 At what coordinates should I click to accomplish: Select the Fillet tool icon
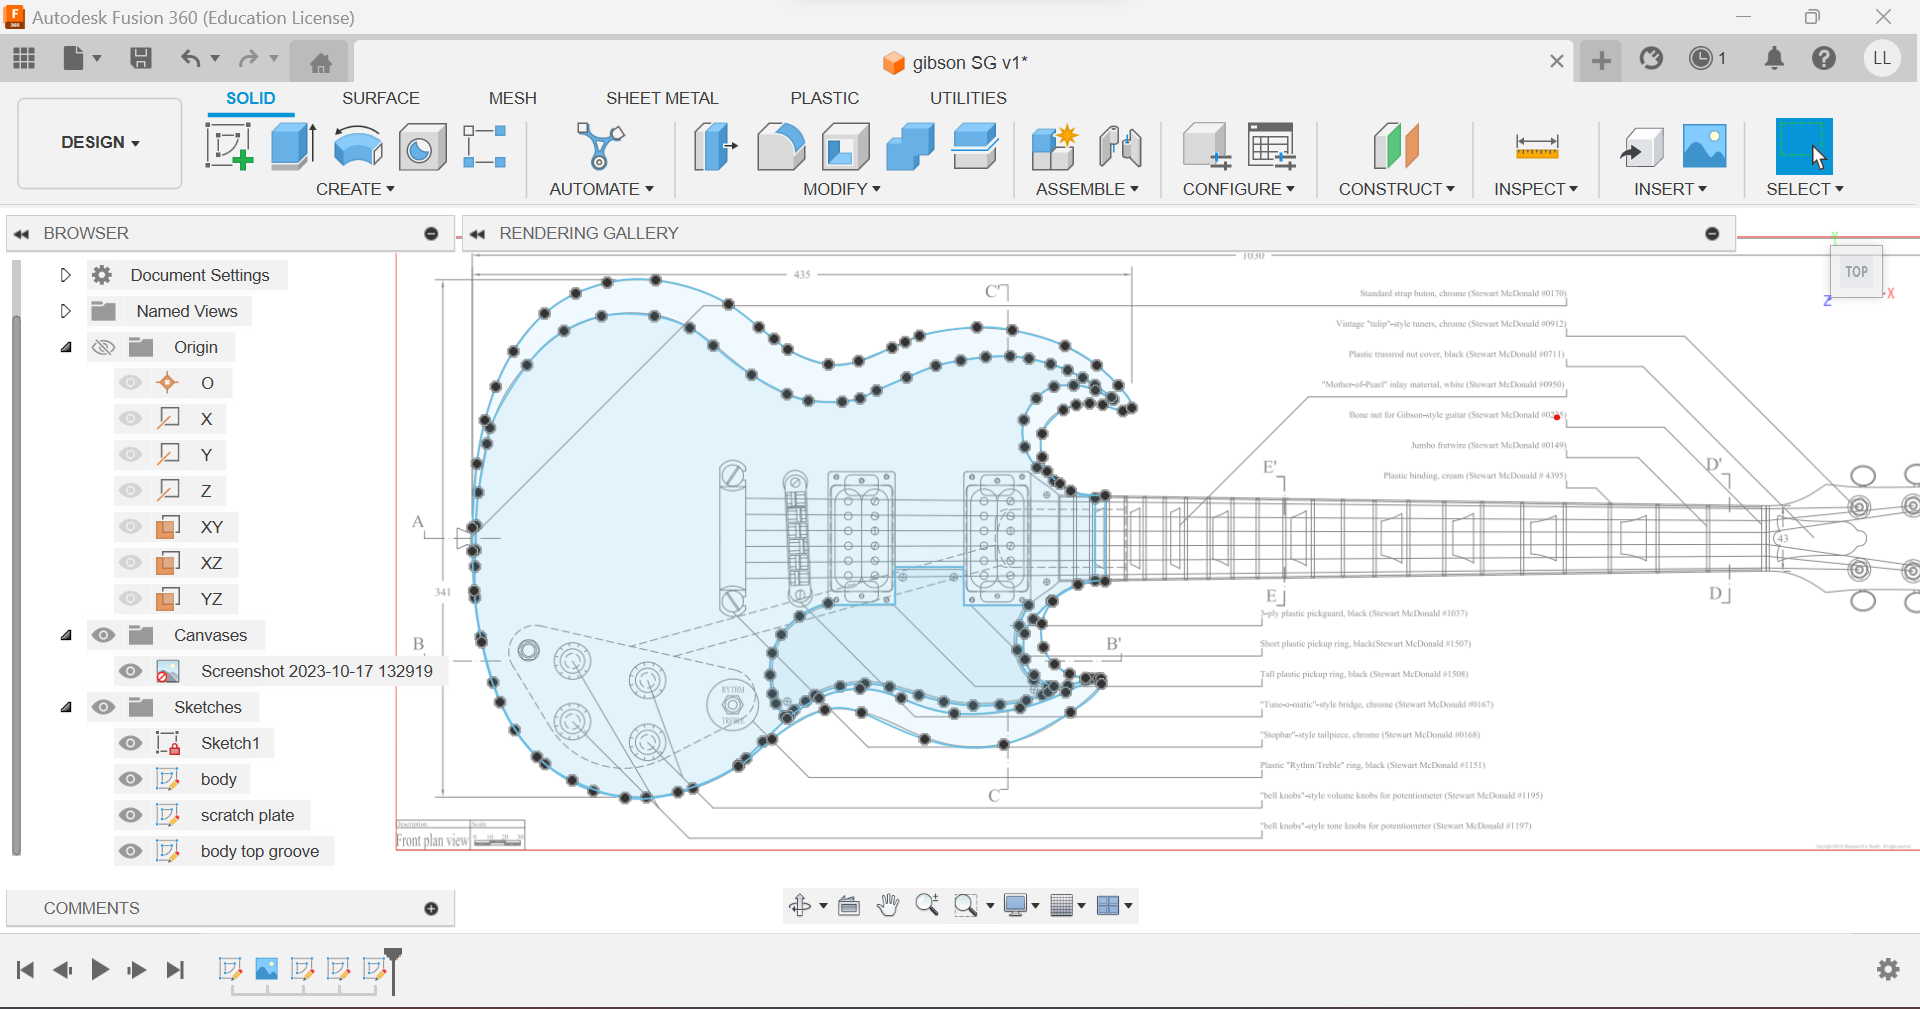(x=781, y=146)
